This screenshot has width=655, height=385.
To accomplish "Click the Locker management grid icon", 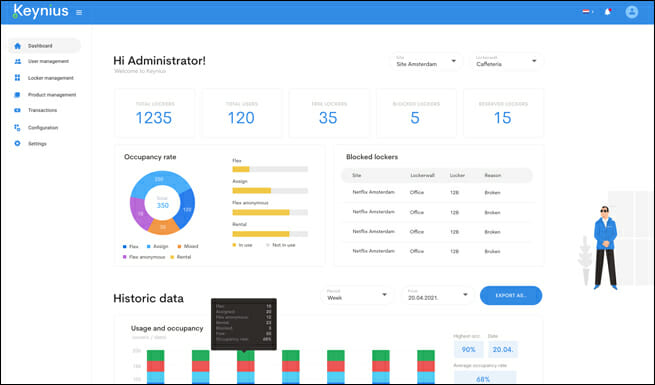I will (17, 78).
